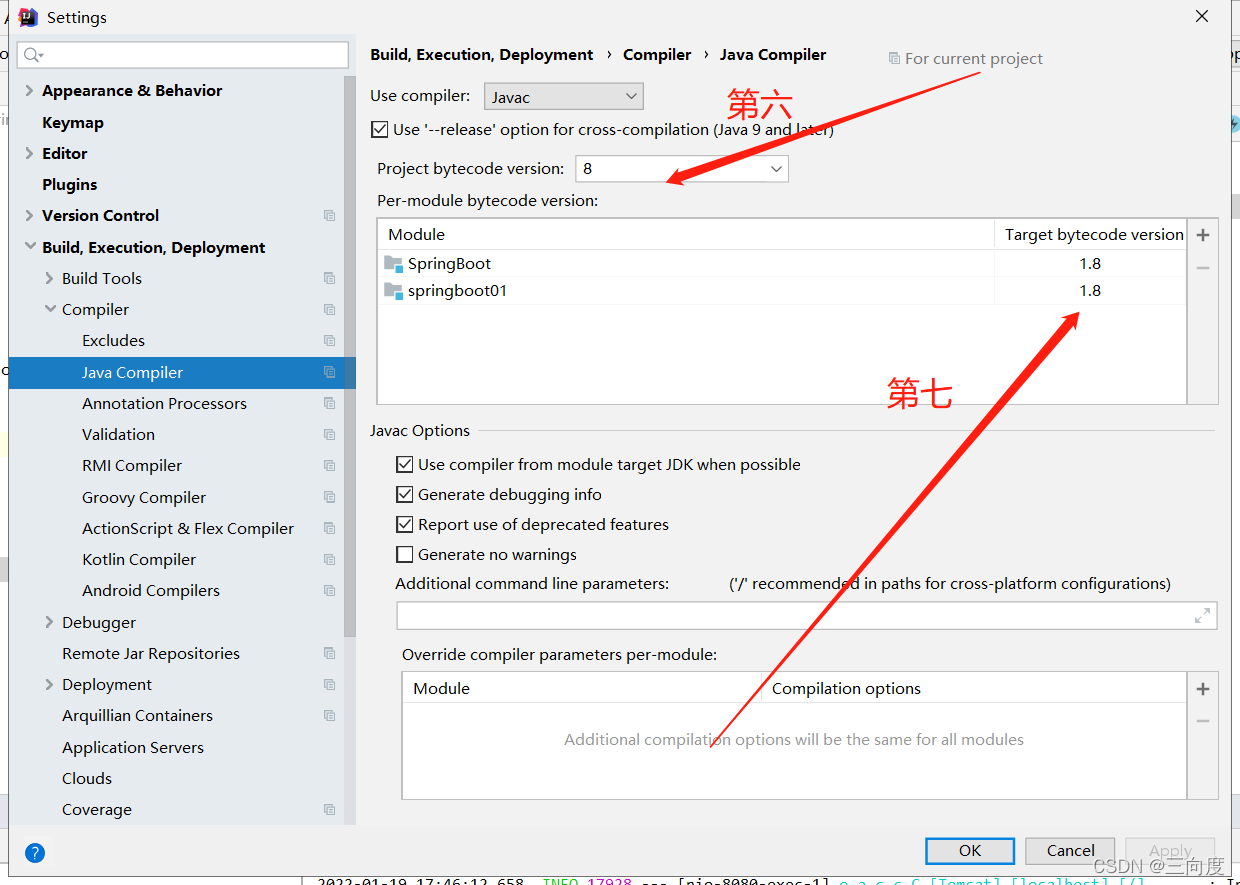Image resolution: width=1240 pixels, height=885 pixels.
Task: Click the project-level icon next to Build Tools
Action: point(329,278)
